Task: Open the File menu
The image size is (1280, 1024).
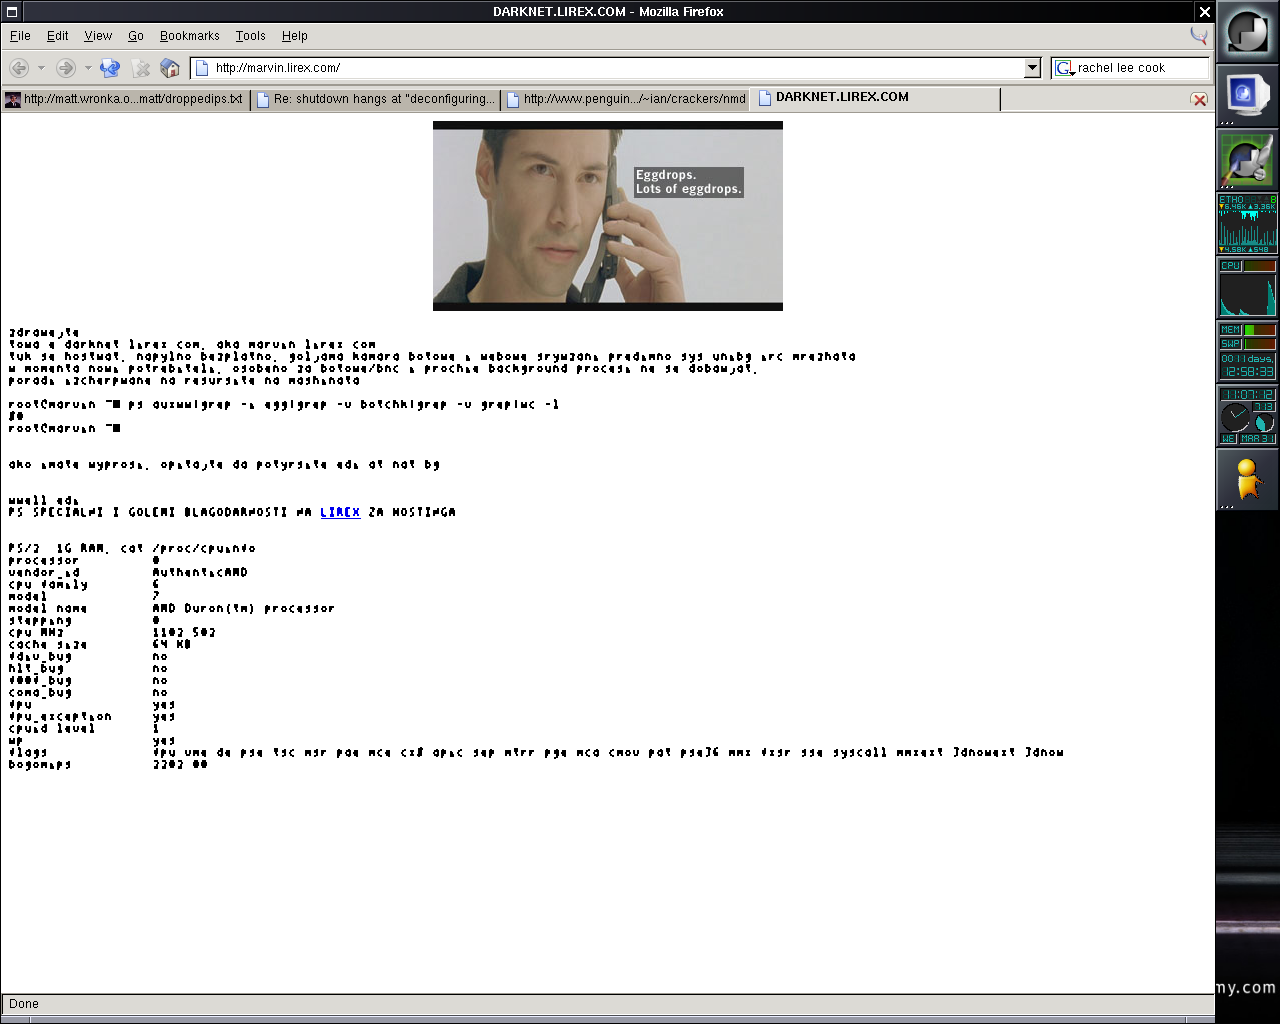Action: coord(20,36)
